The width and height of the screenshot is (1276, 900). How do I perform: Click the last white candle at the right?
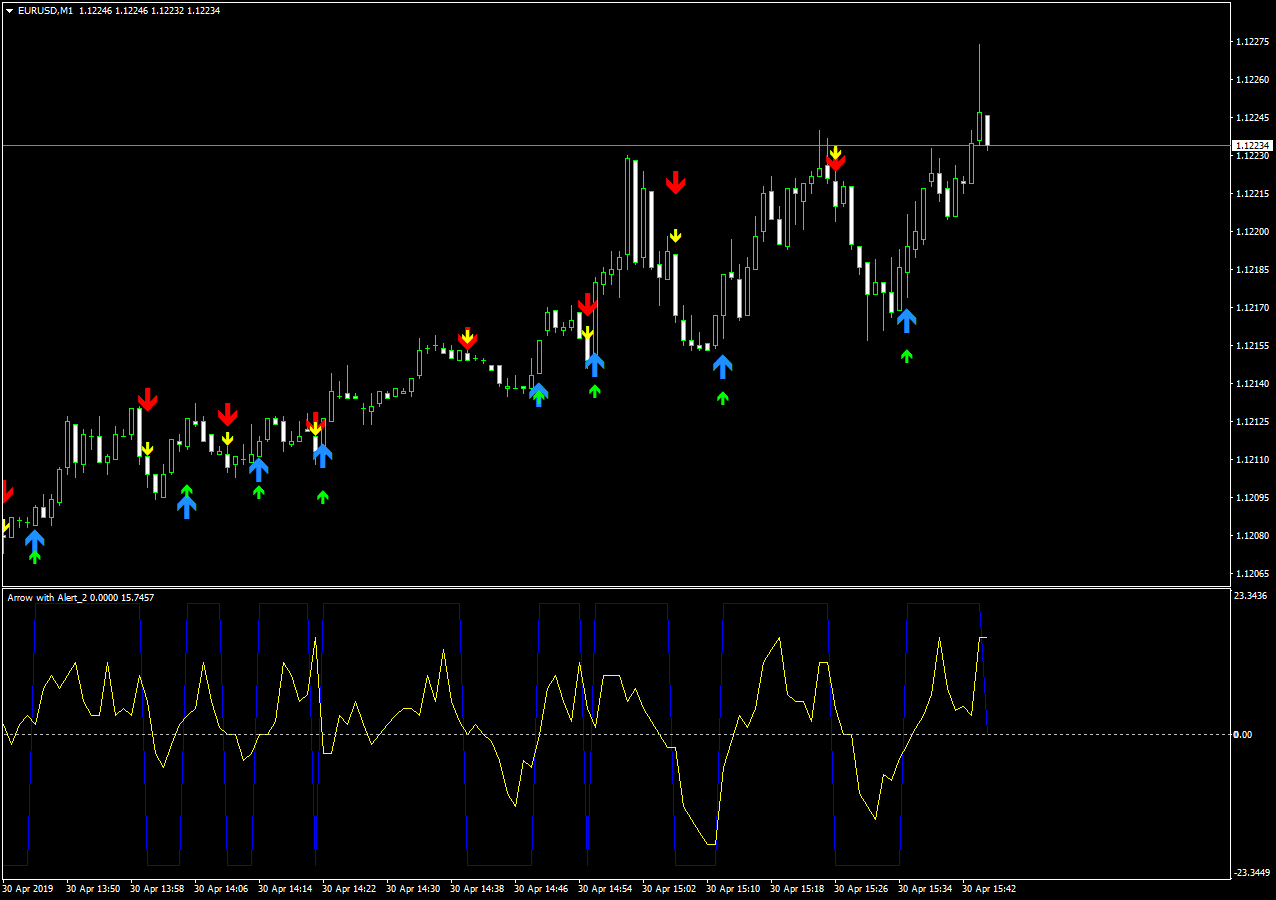tap(987, 131)
